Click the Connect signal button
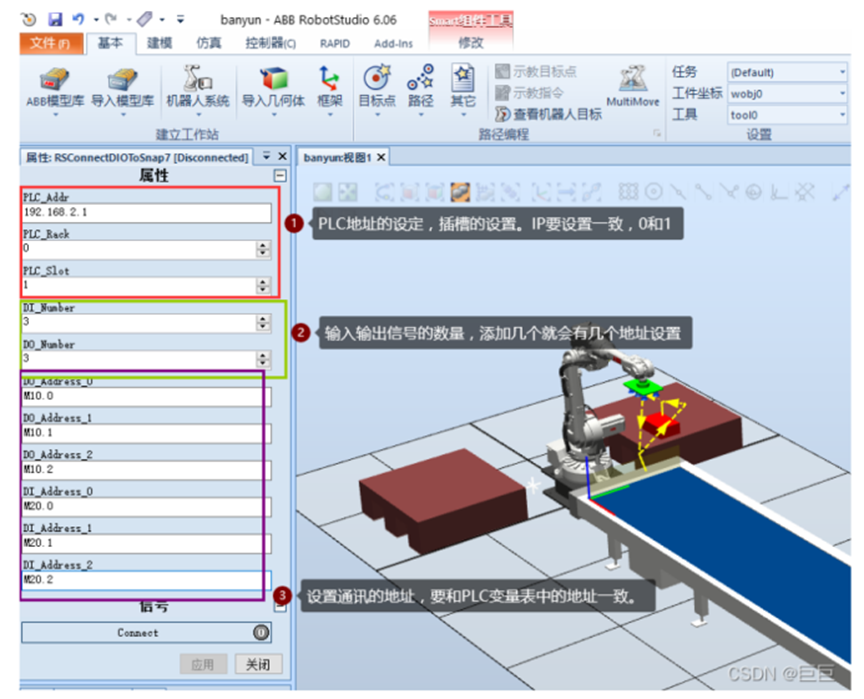This screenshot has height=699, width=864. (x=146, y=632)
